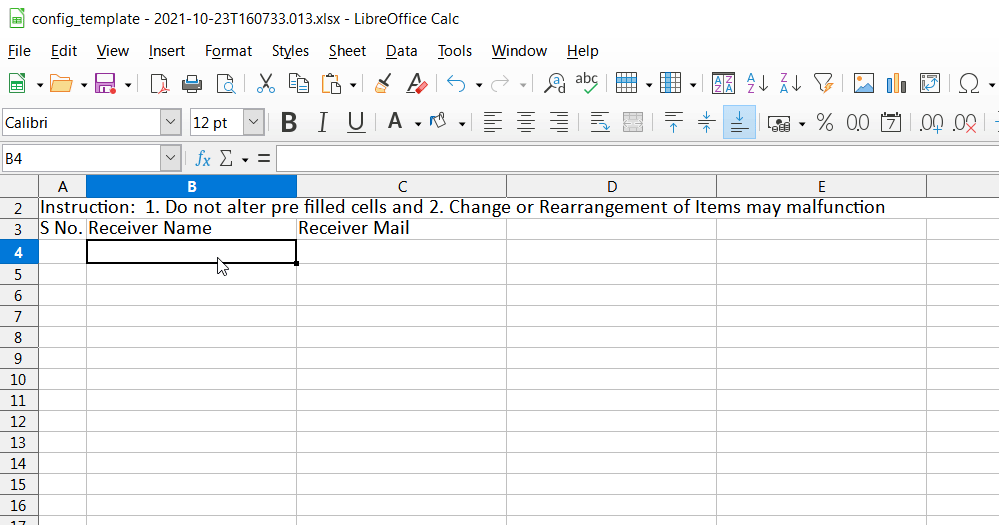Click the AutoFilter funnel icon
Viewport: 999px width, 525px height.
[823, 84]
